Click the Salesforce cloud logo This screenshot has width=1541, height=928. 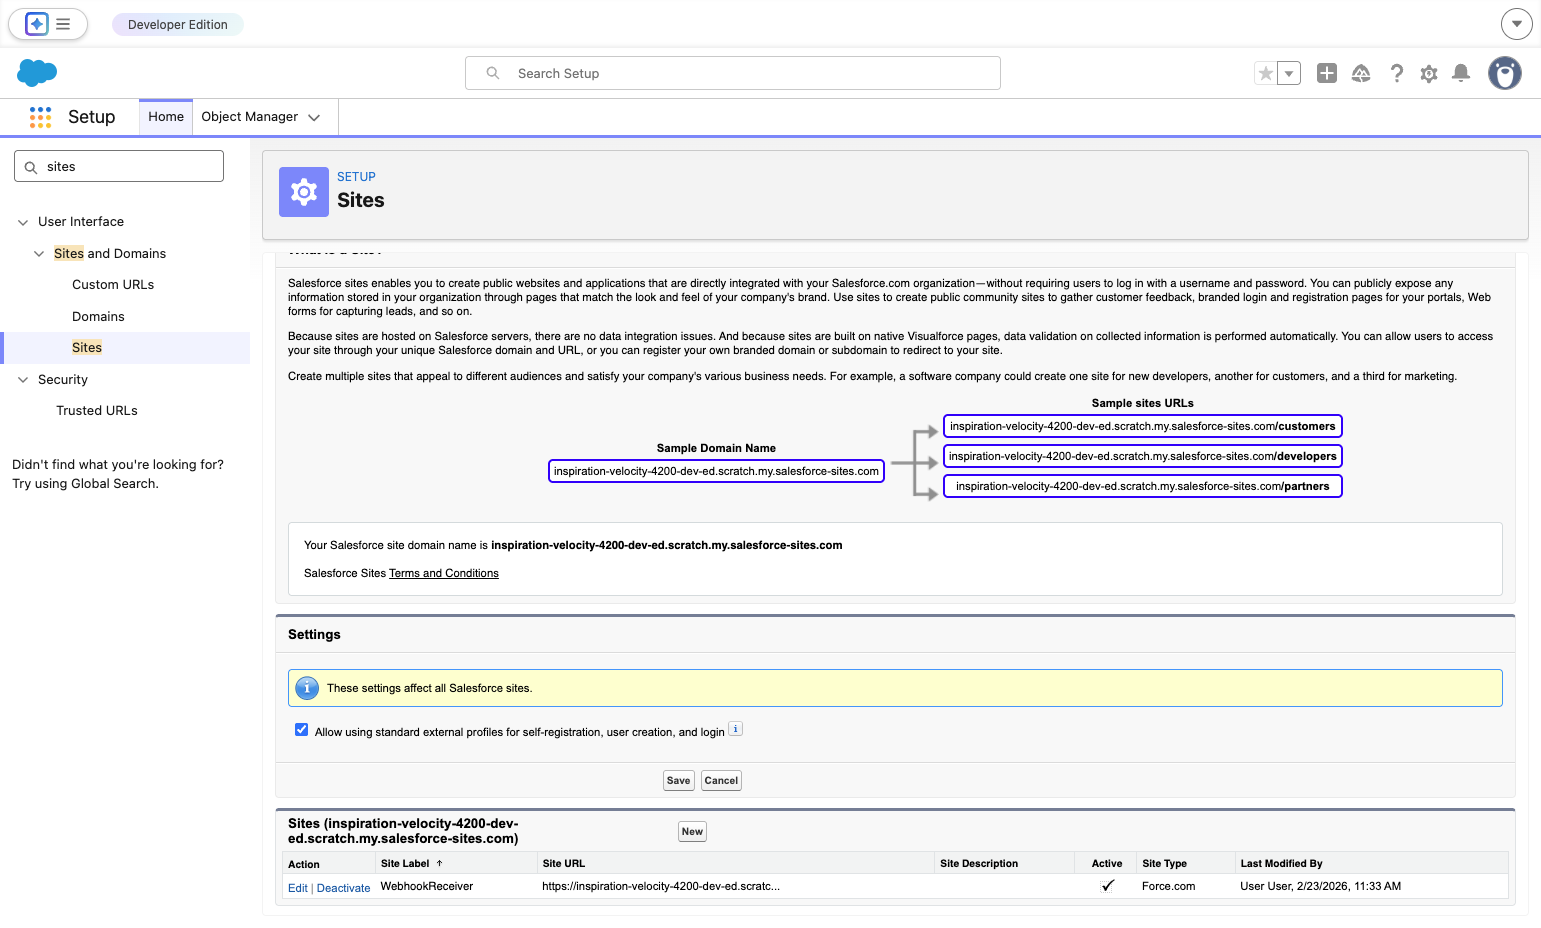(37, 72)
